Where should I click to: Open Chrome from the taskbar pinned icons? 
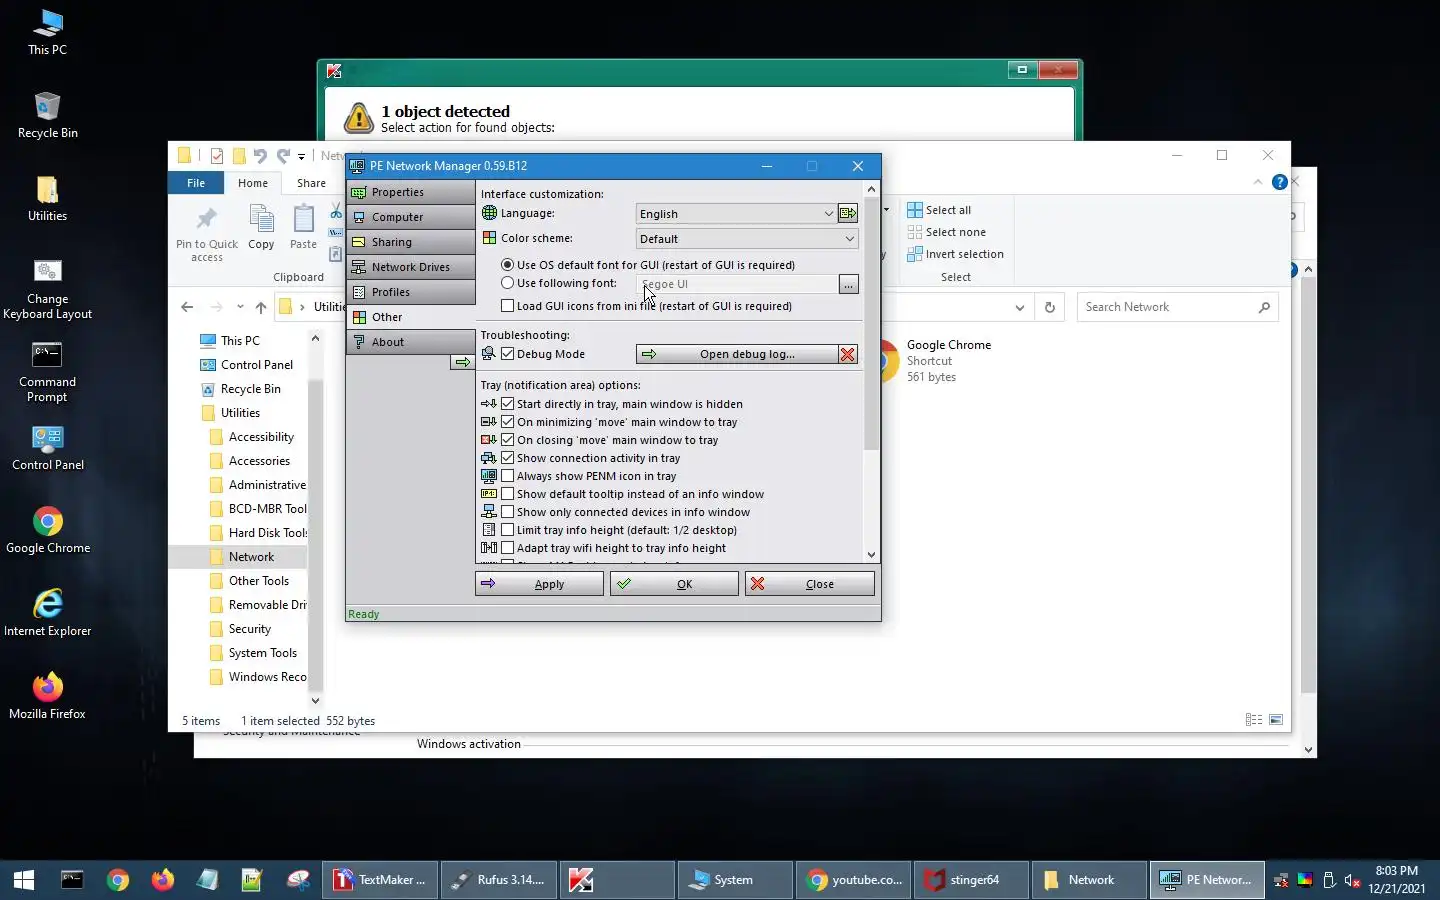tap(118, 880)
